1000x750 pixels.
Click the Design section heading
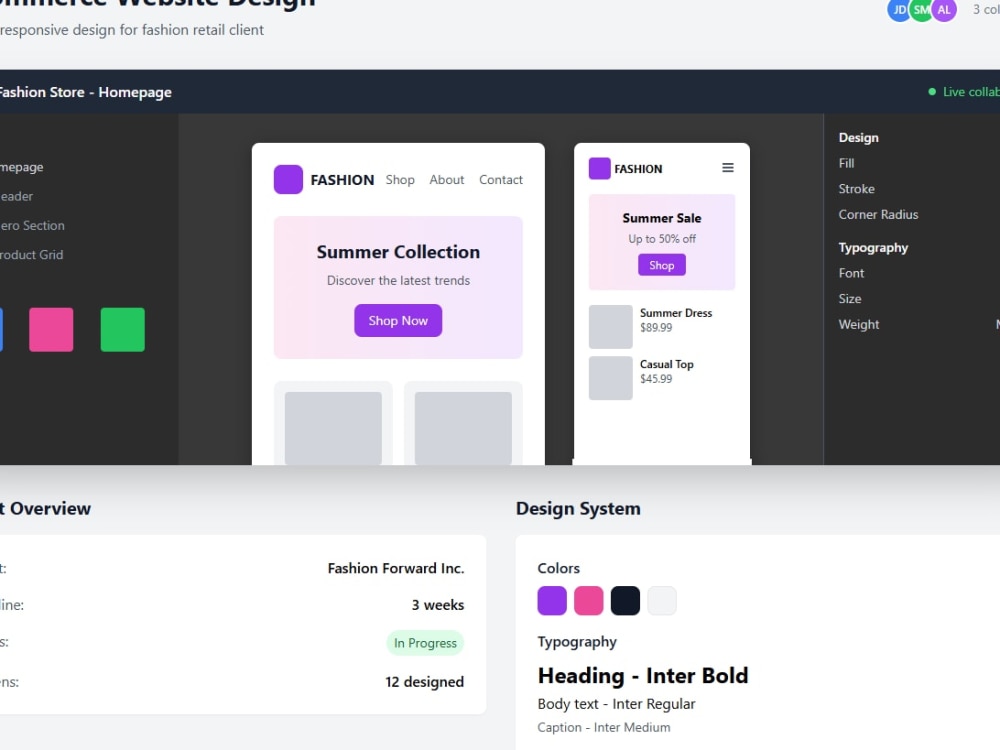(x=858, y=138)
